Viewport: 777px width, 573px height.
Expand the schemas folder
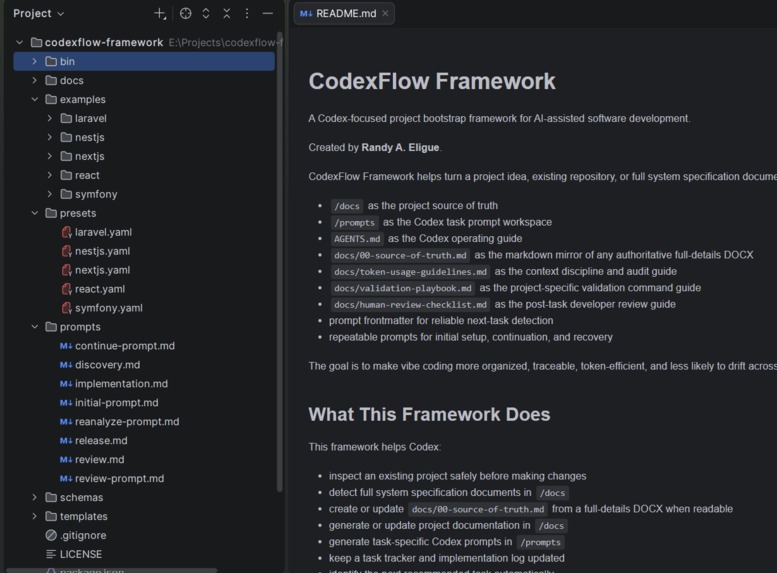[x=34, y=497]
